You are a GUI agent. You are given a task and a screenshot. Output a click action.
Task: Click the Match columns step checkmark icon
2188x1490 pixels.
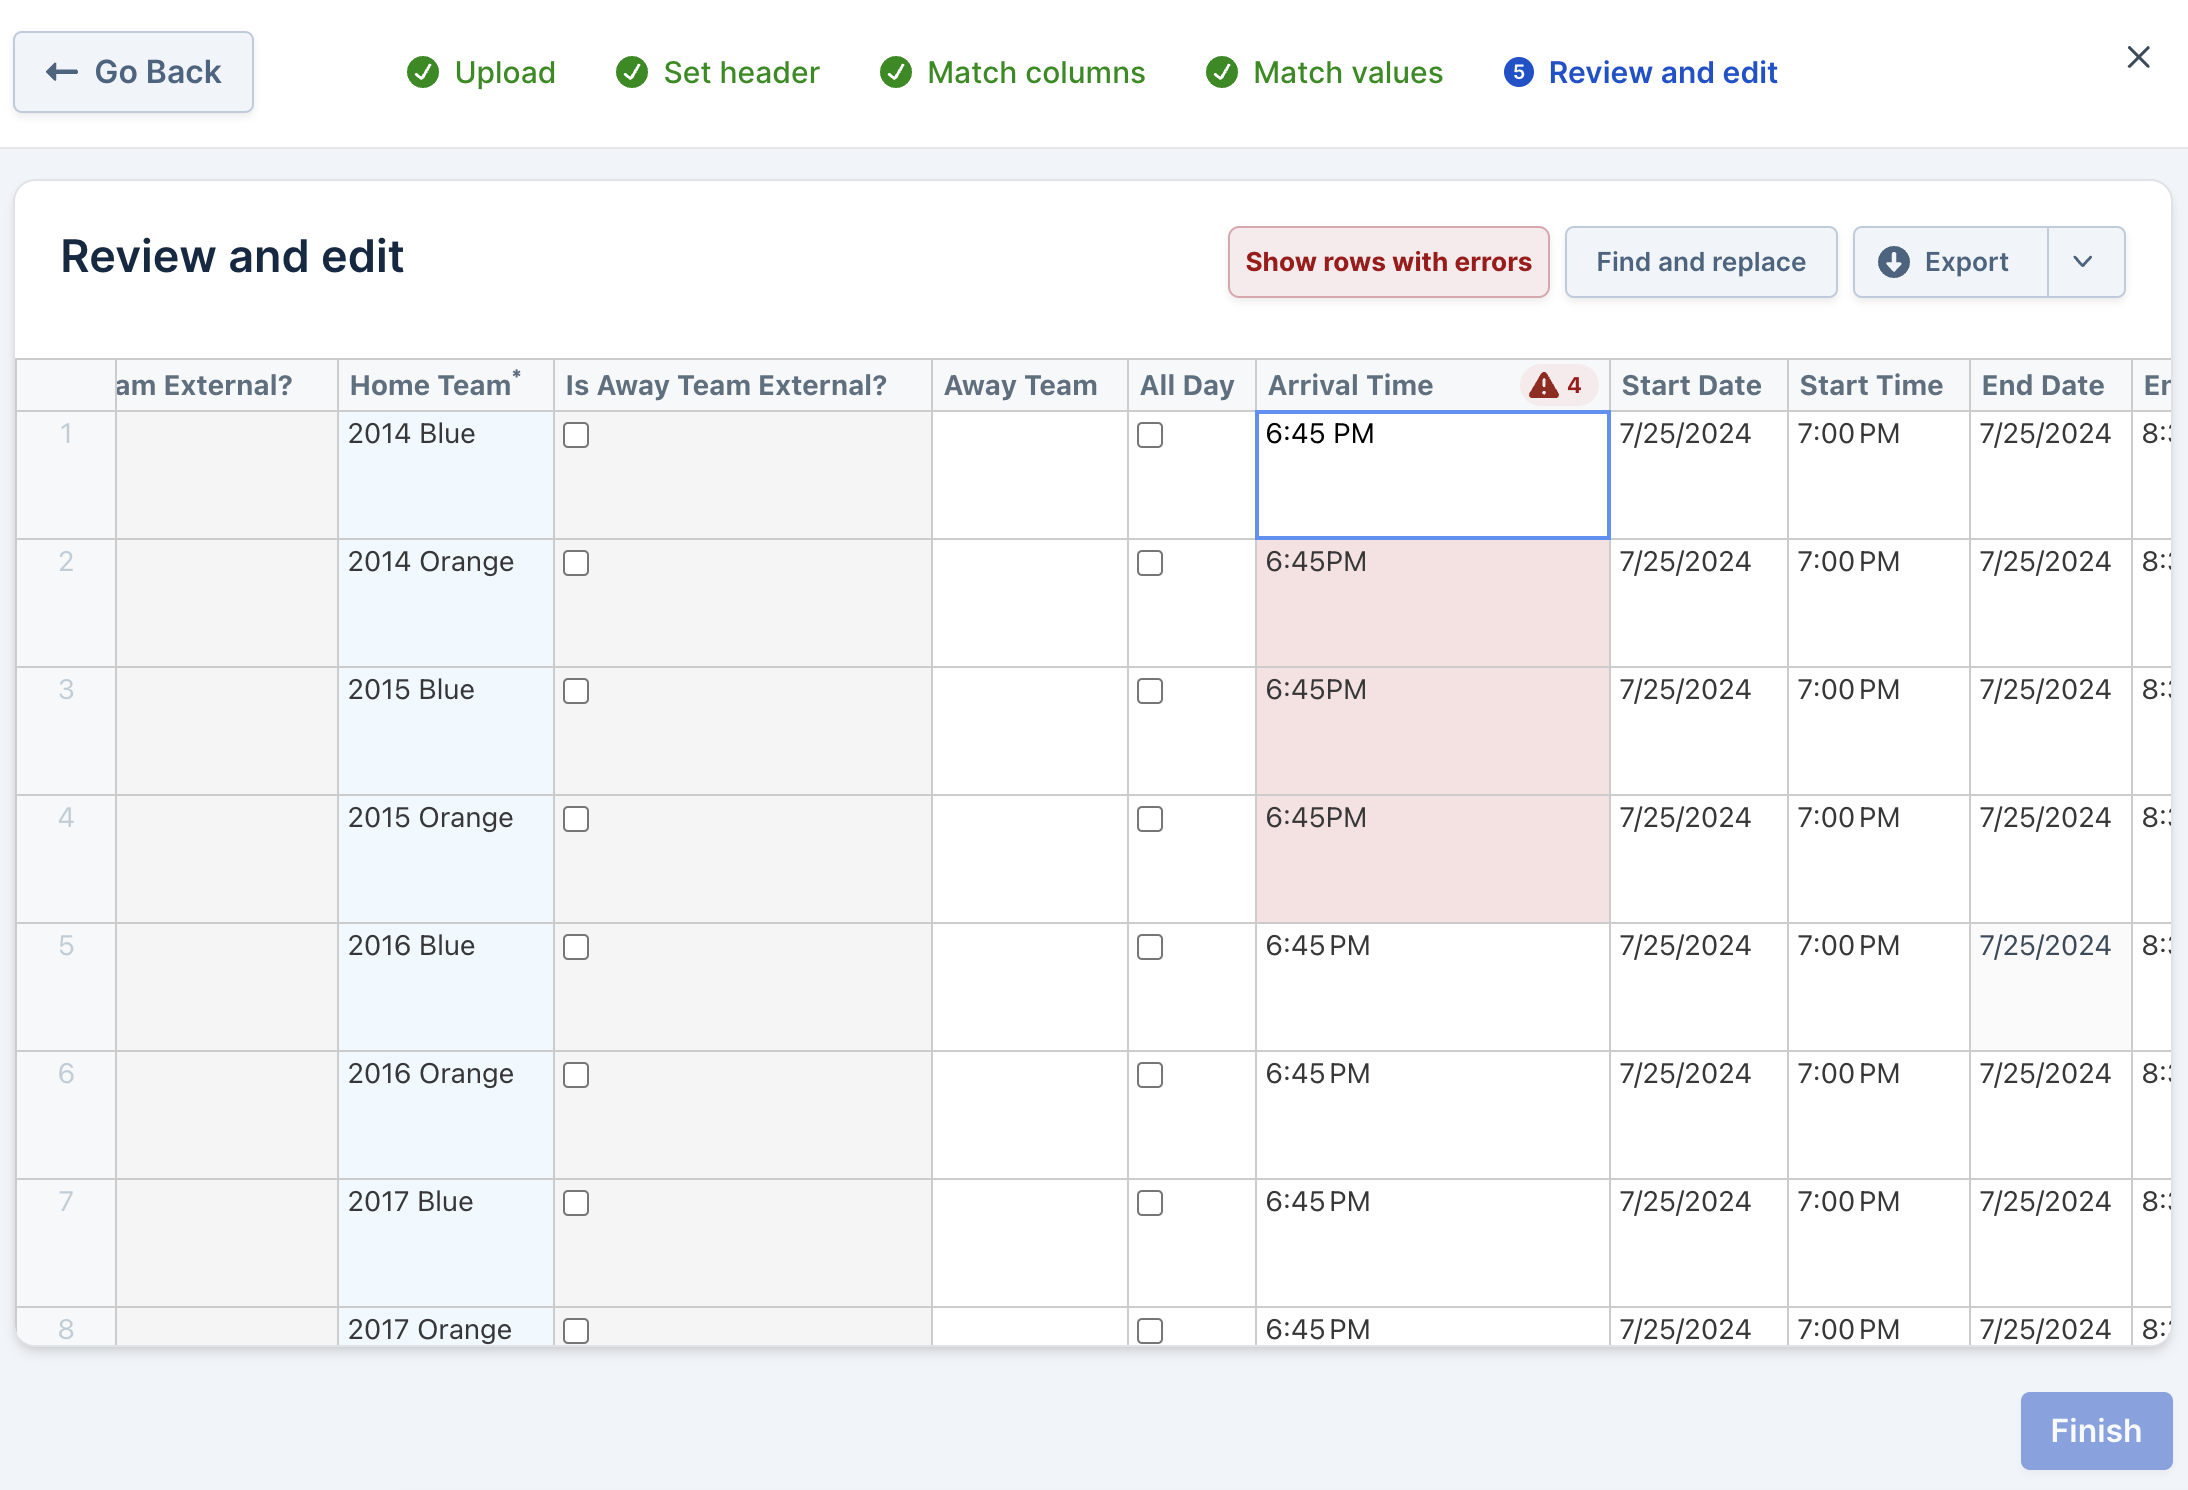(x=896, y=72)
